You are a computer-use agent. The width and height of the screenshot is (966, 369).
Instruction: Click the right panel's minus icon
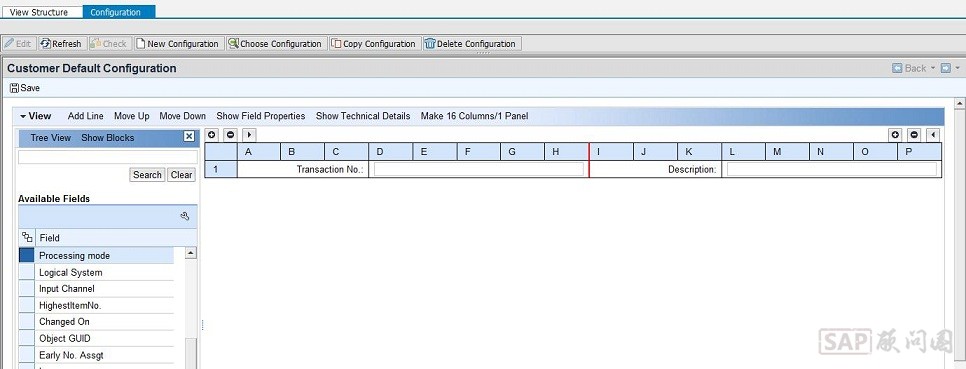(914, 135)
